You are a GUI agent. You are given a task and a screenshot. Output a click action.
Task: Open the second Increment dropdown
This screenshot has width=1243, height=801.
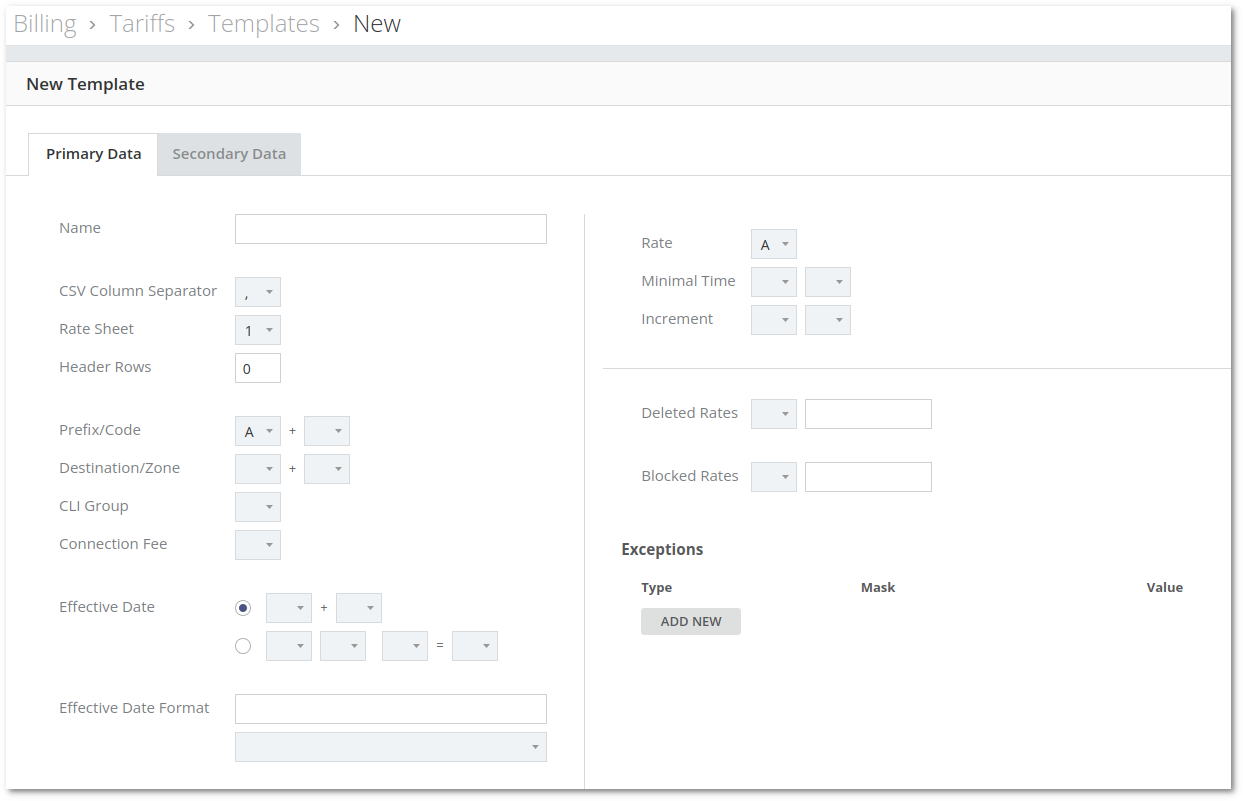pyautogui.click(x=828, y=320)
